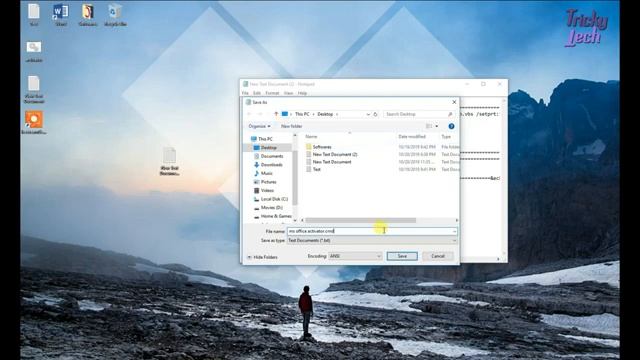Click the magnifier icon in Search Desktop box
The image size is (640, 360).
(450, 114)
